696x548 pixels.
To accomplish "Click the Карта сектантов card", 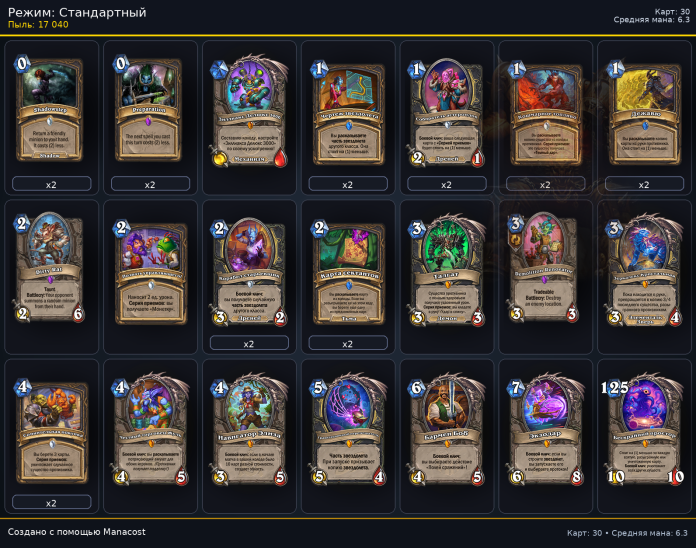I will [348, 271].
